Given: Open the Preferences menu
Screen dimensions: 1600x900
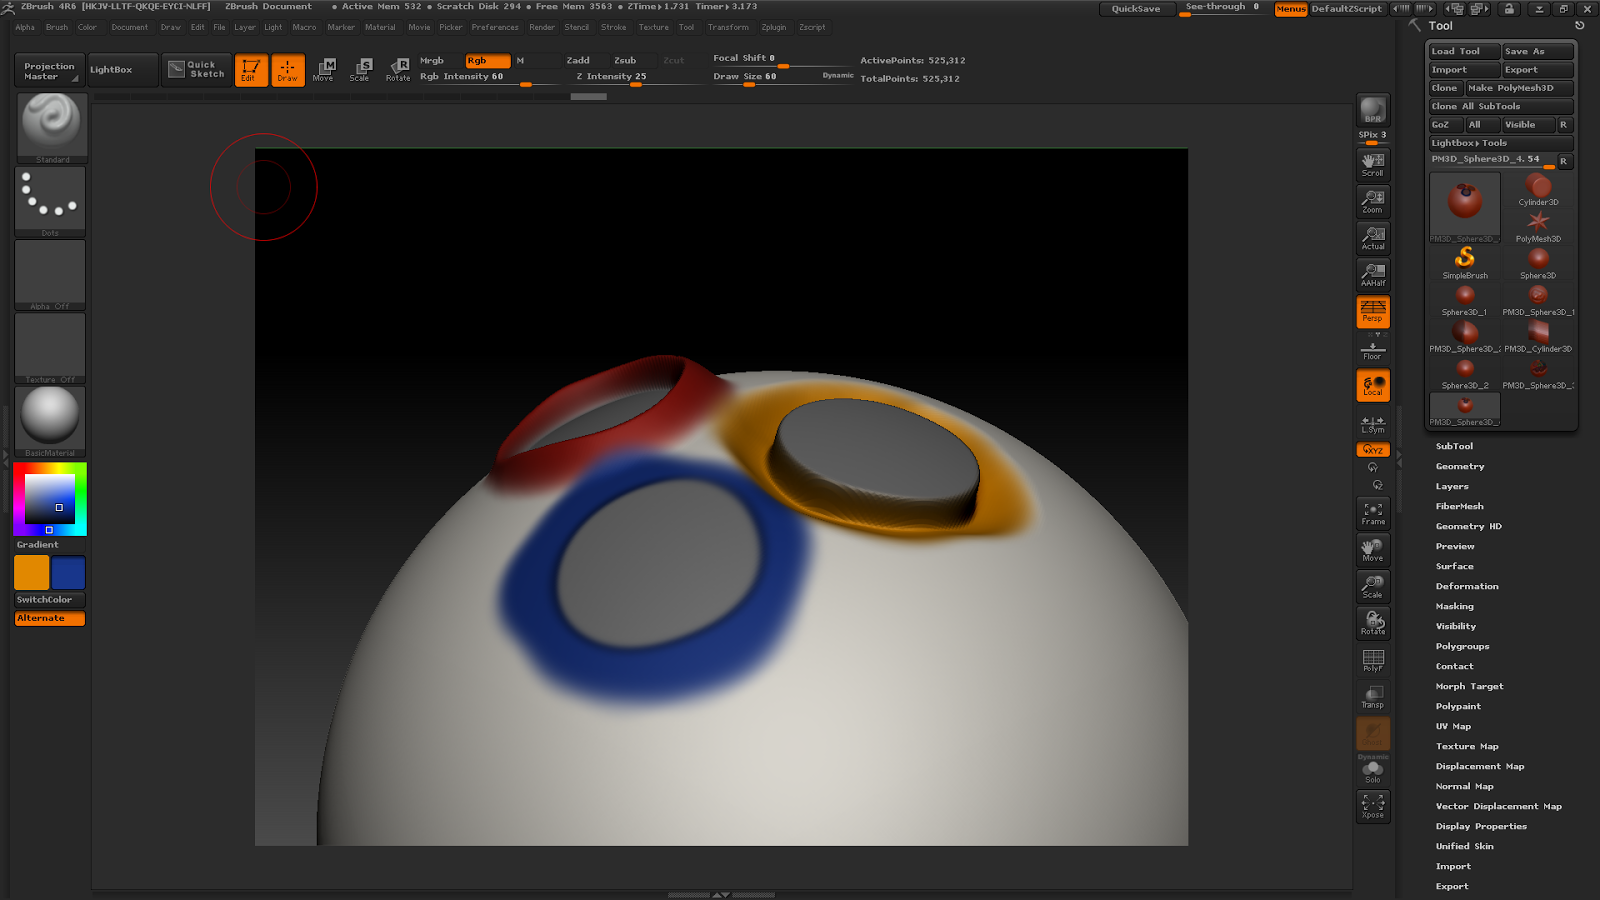Looking at the screenshot, I should [x=495, y=27].
